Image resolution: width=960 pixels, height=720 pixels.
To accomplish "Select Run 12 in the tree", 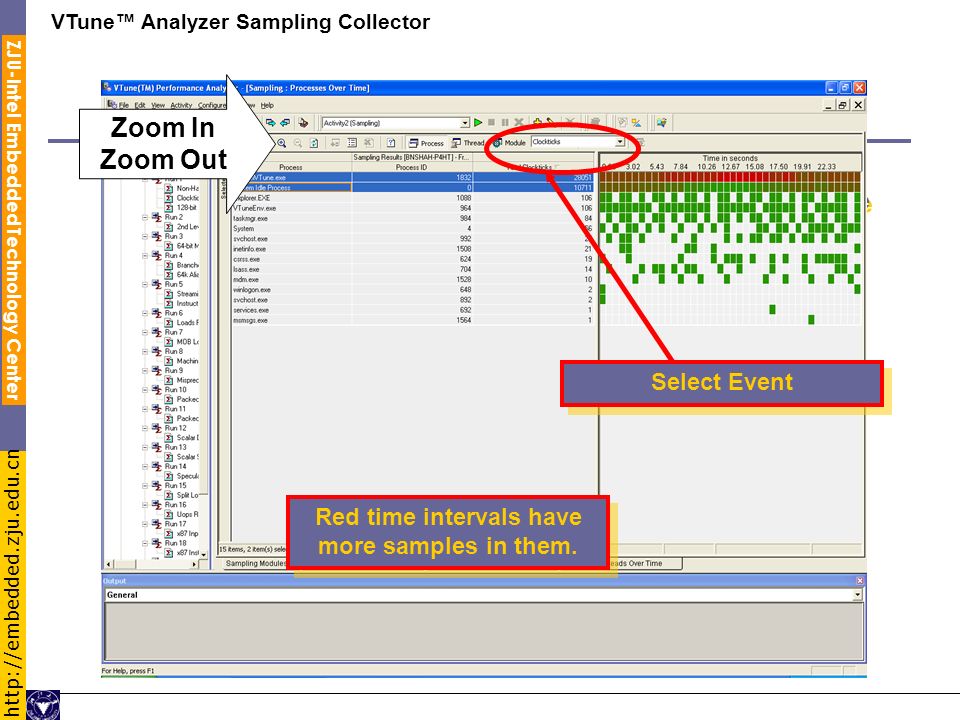I will [176, 428].
